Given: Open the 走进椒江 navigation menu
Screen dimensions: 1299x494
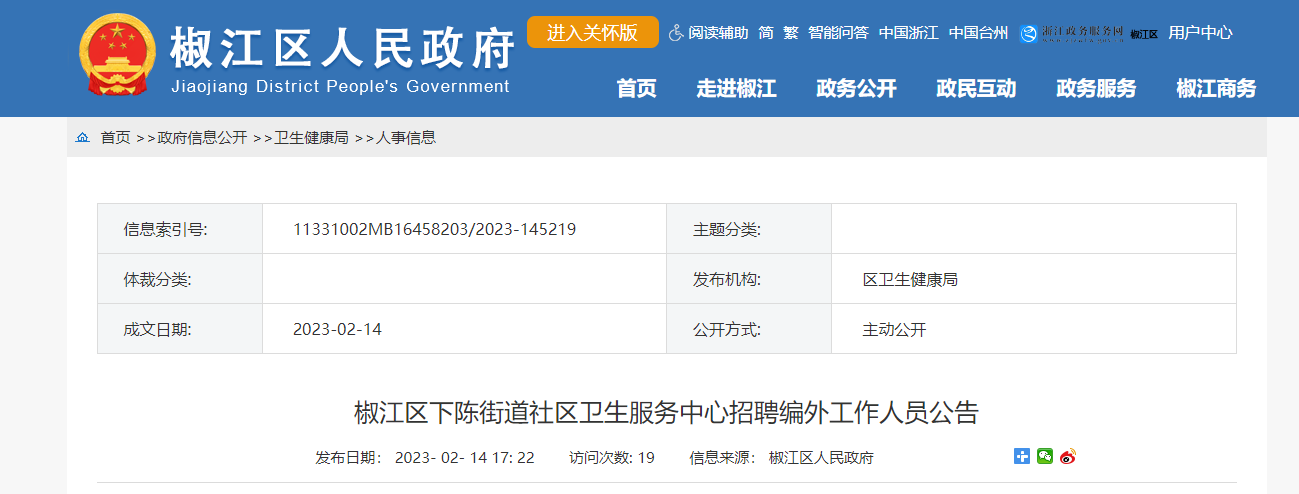Looking at the screenshot, I should [736, 88].
